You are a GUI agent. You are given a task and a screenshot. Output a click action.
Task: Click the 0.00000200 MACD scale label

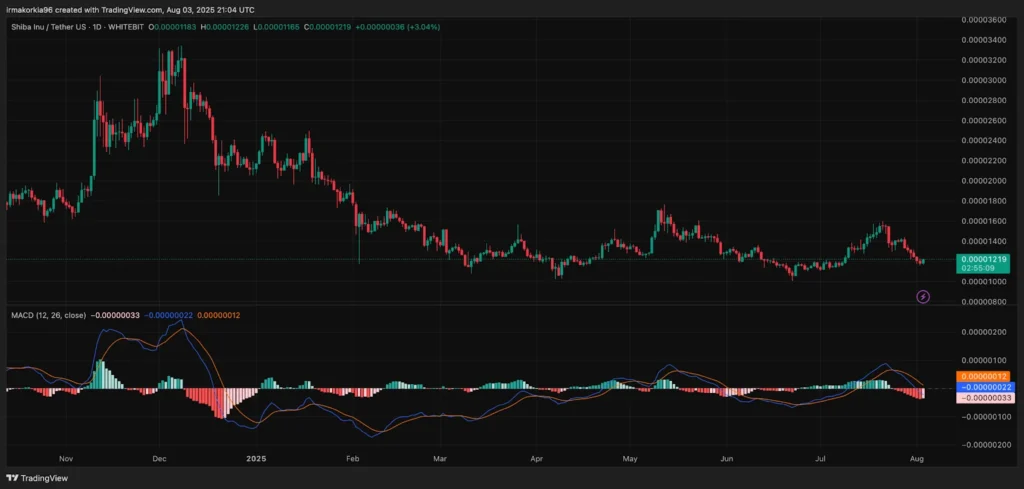(985, 332)
